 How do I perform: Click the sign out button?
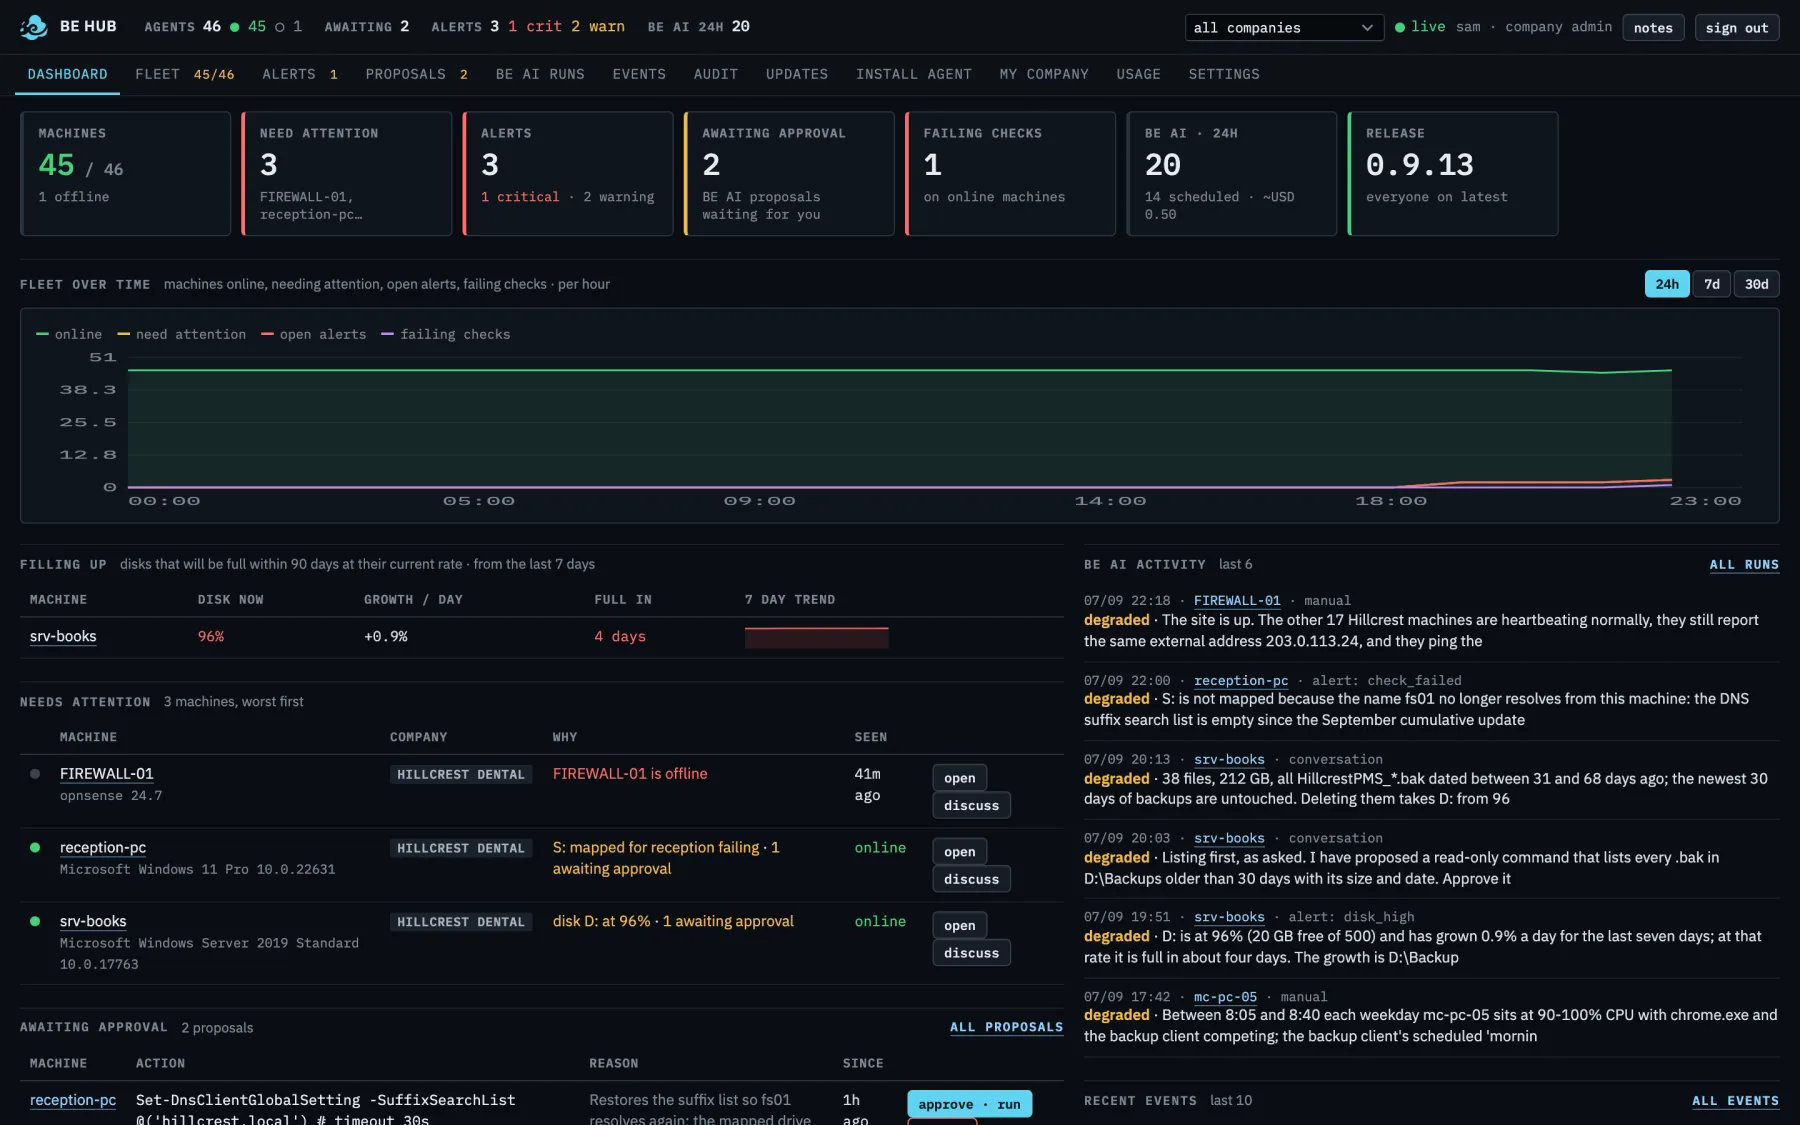click(1736, 28)
